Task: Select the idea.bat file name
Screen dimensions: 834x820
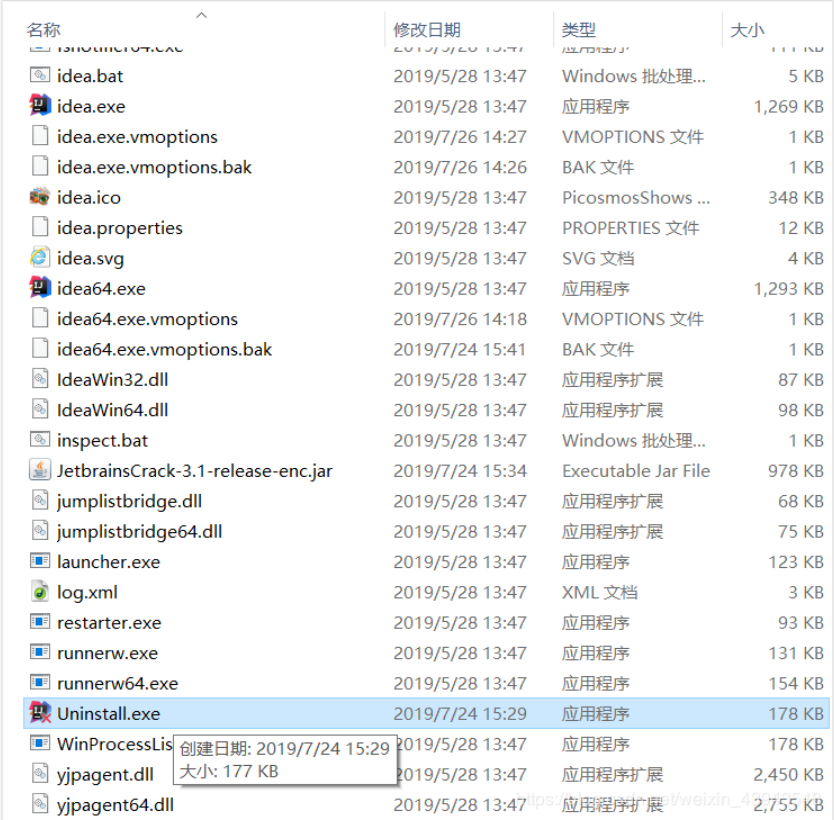Action: point(90,76)
